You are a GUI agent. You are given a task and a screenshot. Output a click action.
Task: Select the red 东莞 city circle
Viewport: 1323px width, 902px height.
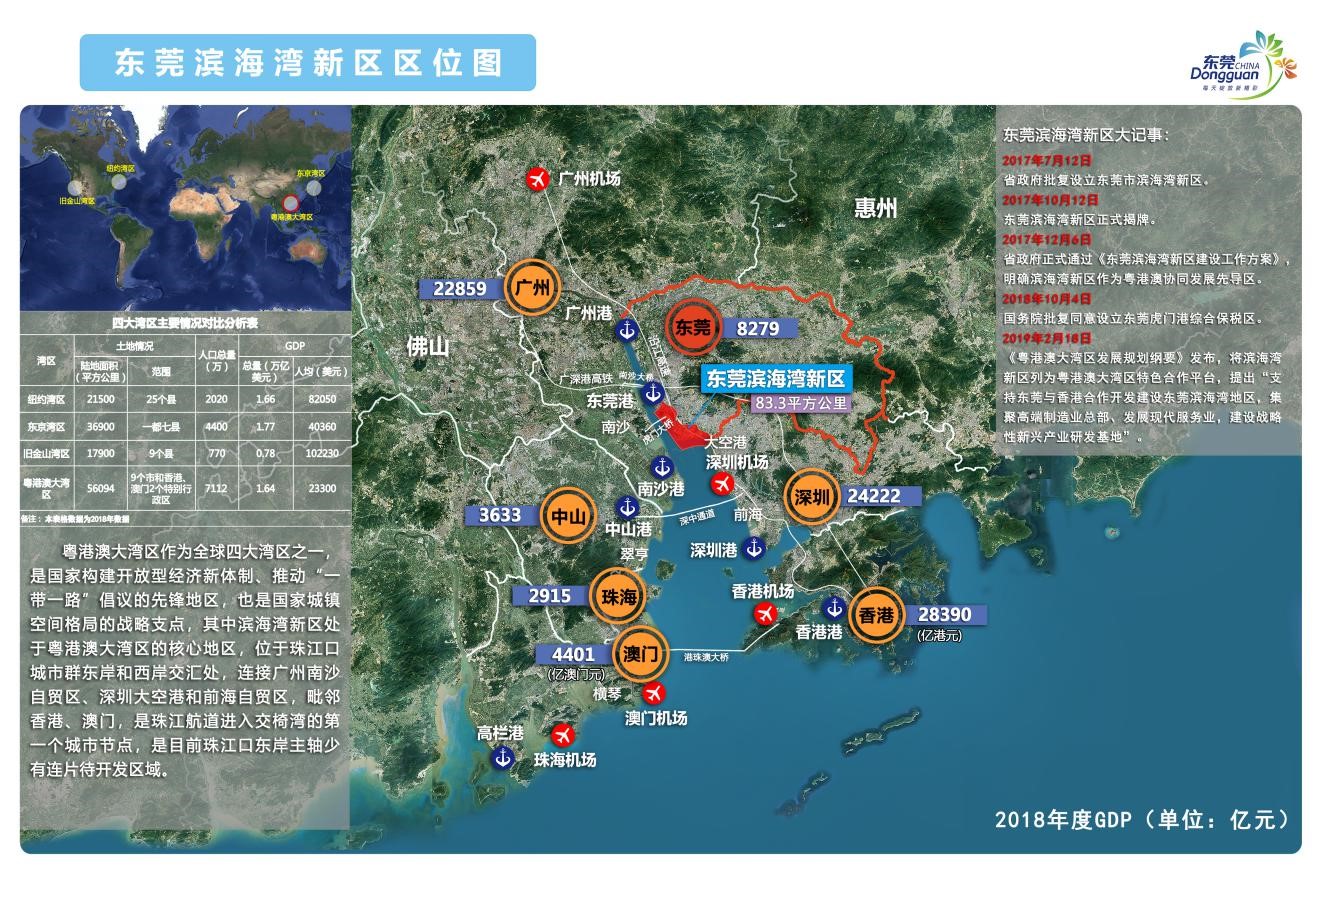pyautogui.click(x=694, y=327)
